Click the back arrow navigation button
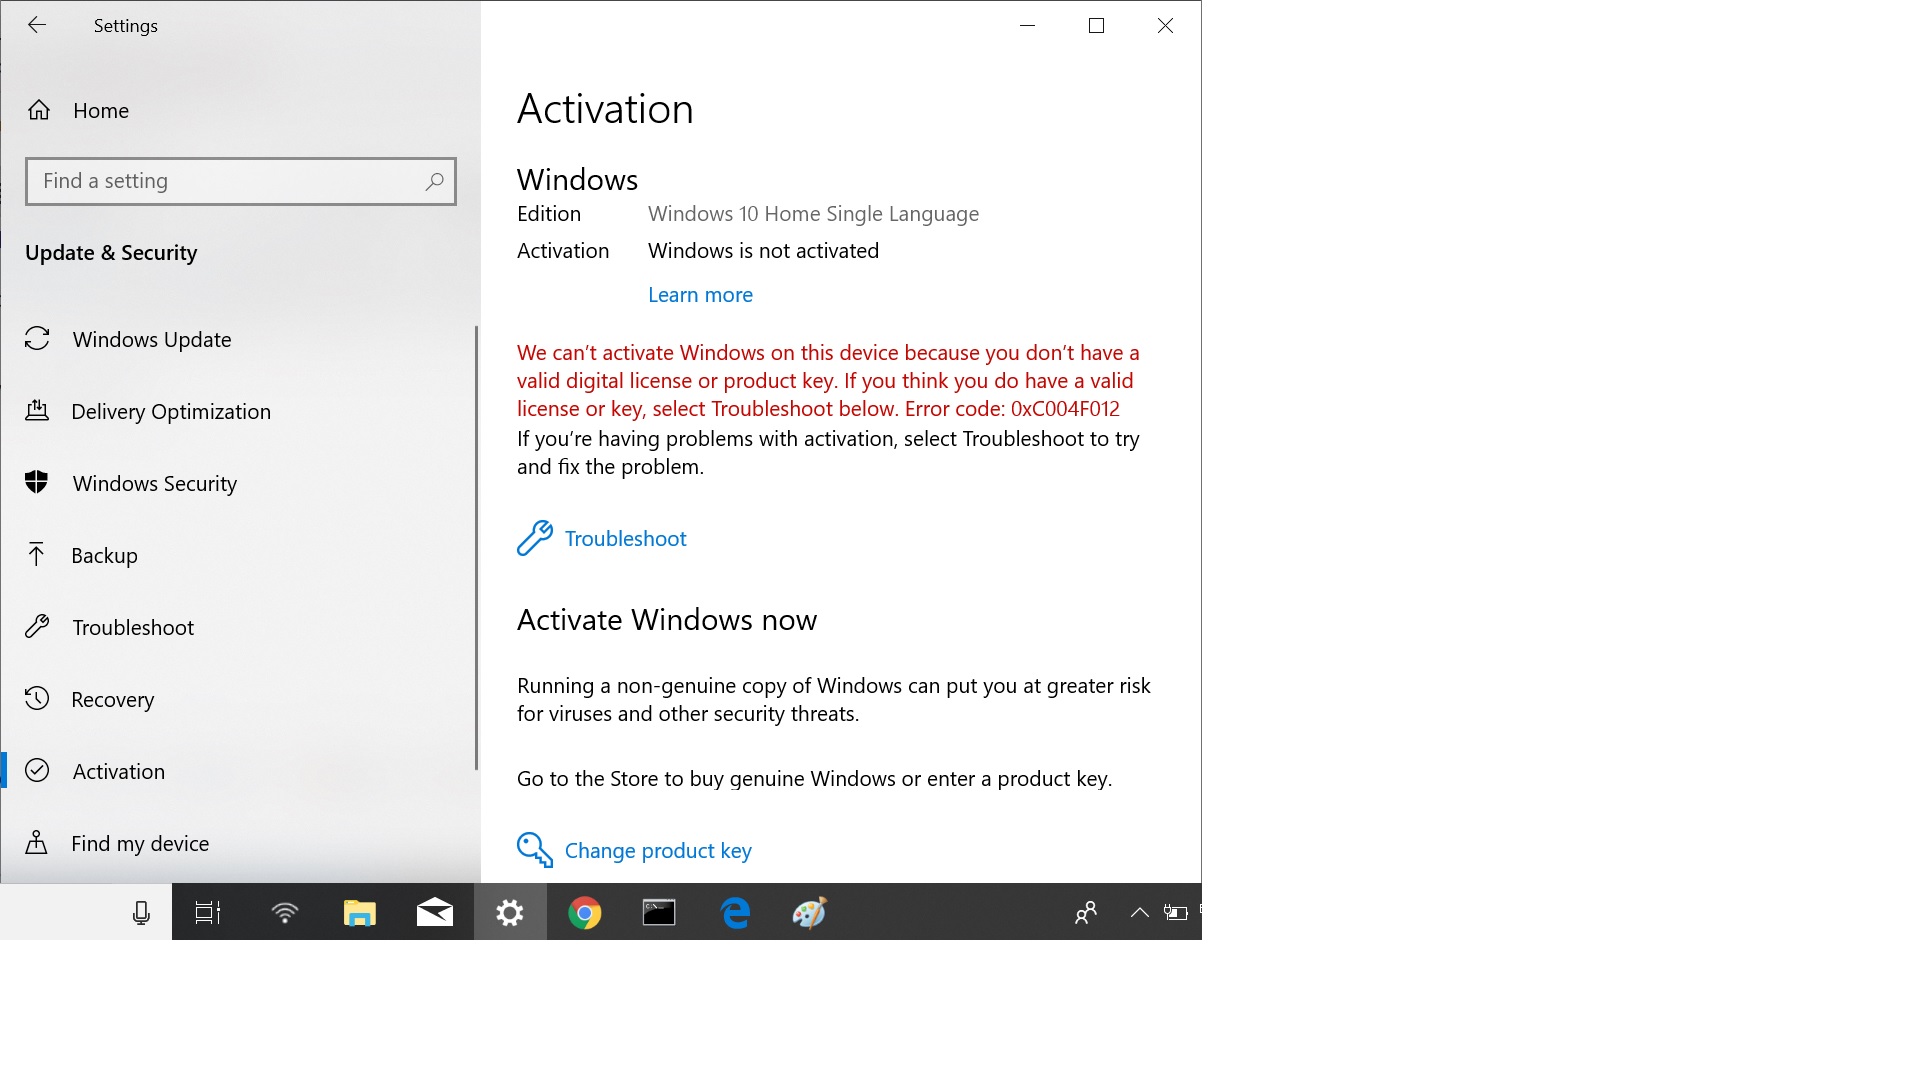 (34, 24)
